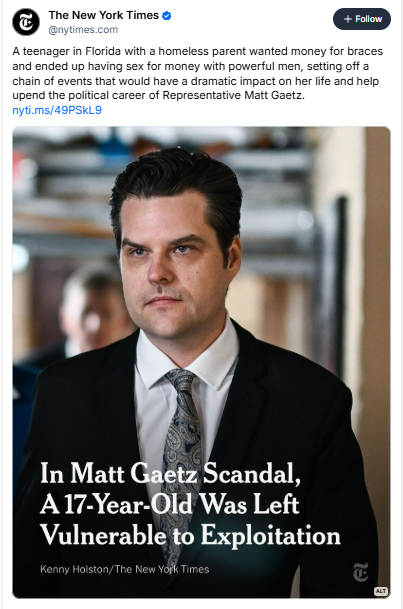Follow The New York Times account
The width and height of the screenshot is (403, 609).
pos(362,19)
